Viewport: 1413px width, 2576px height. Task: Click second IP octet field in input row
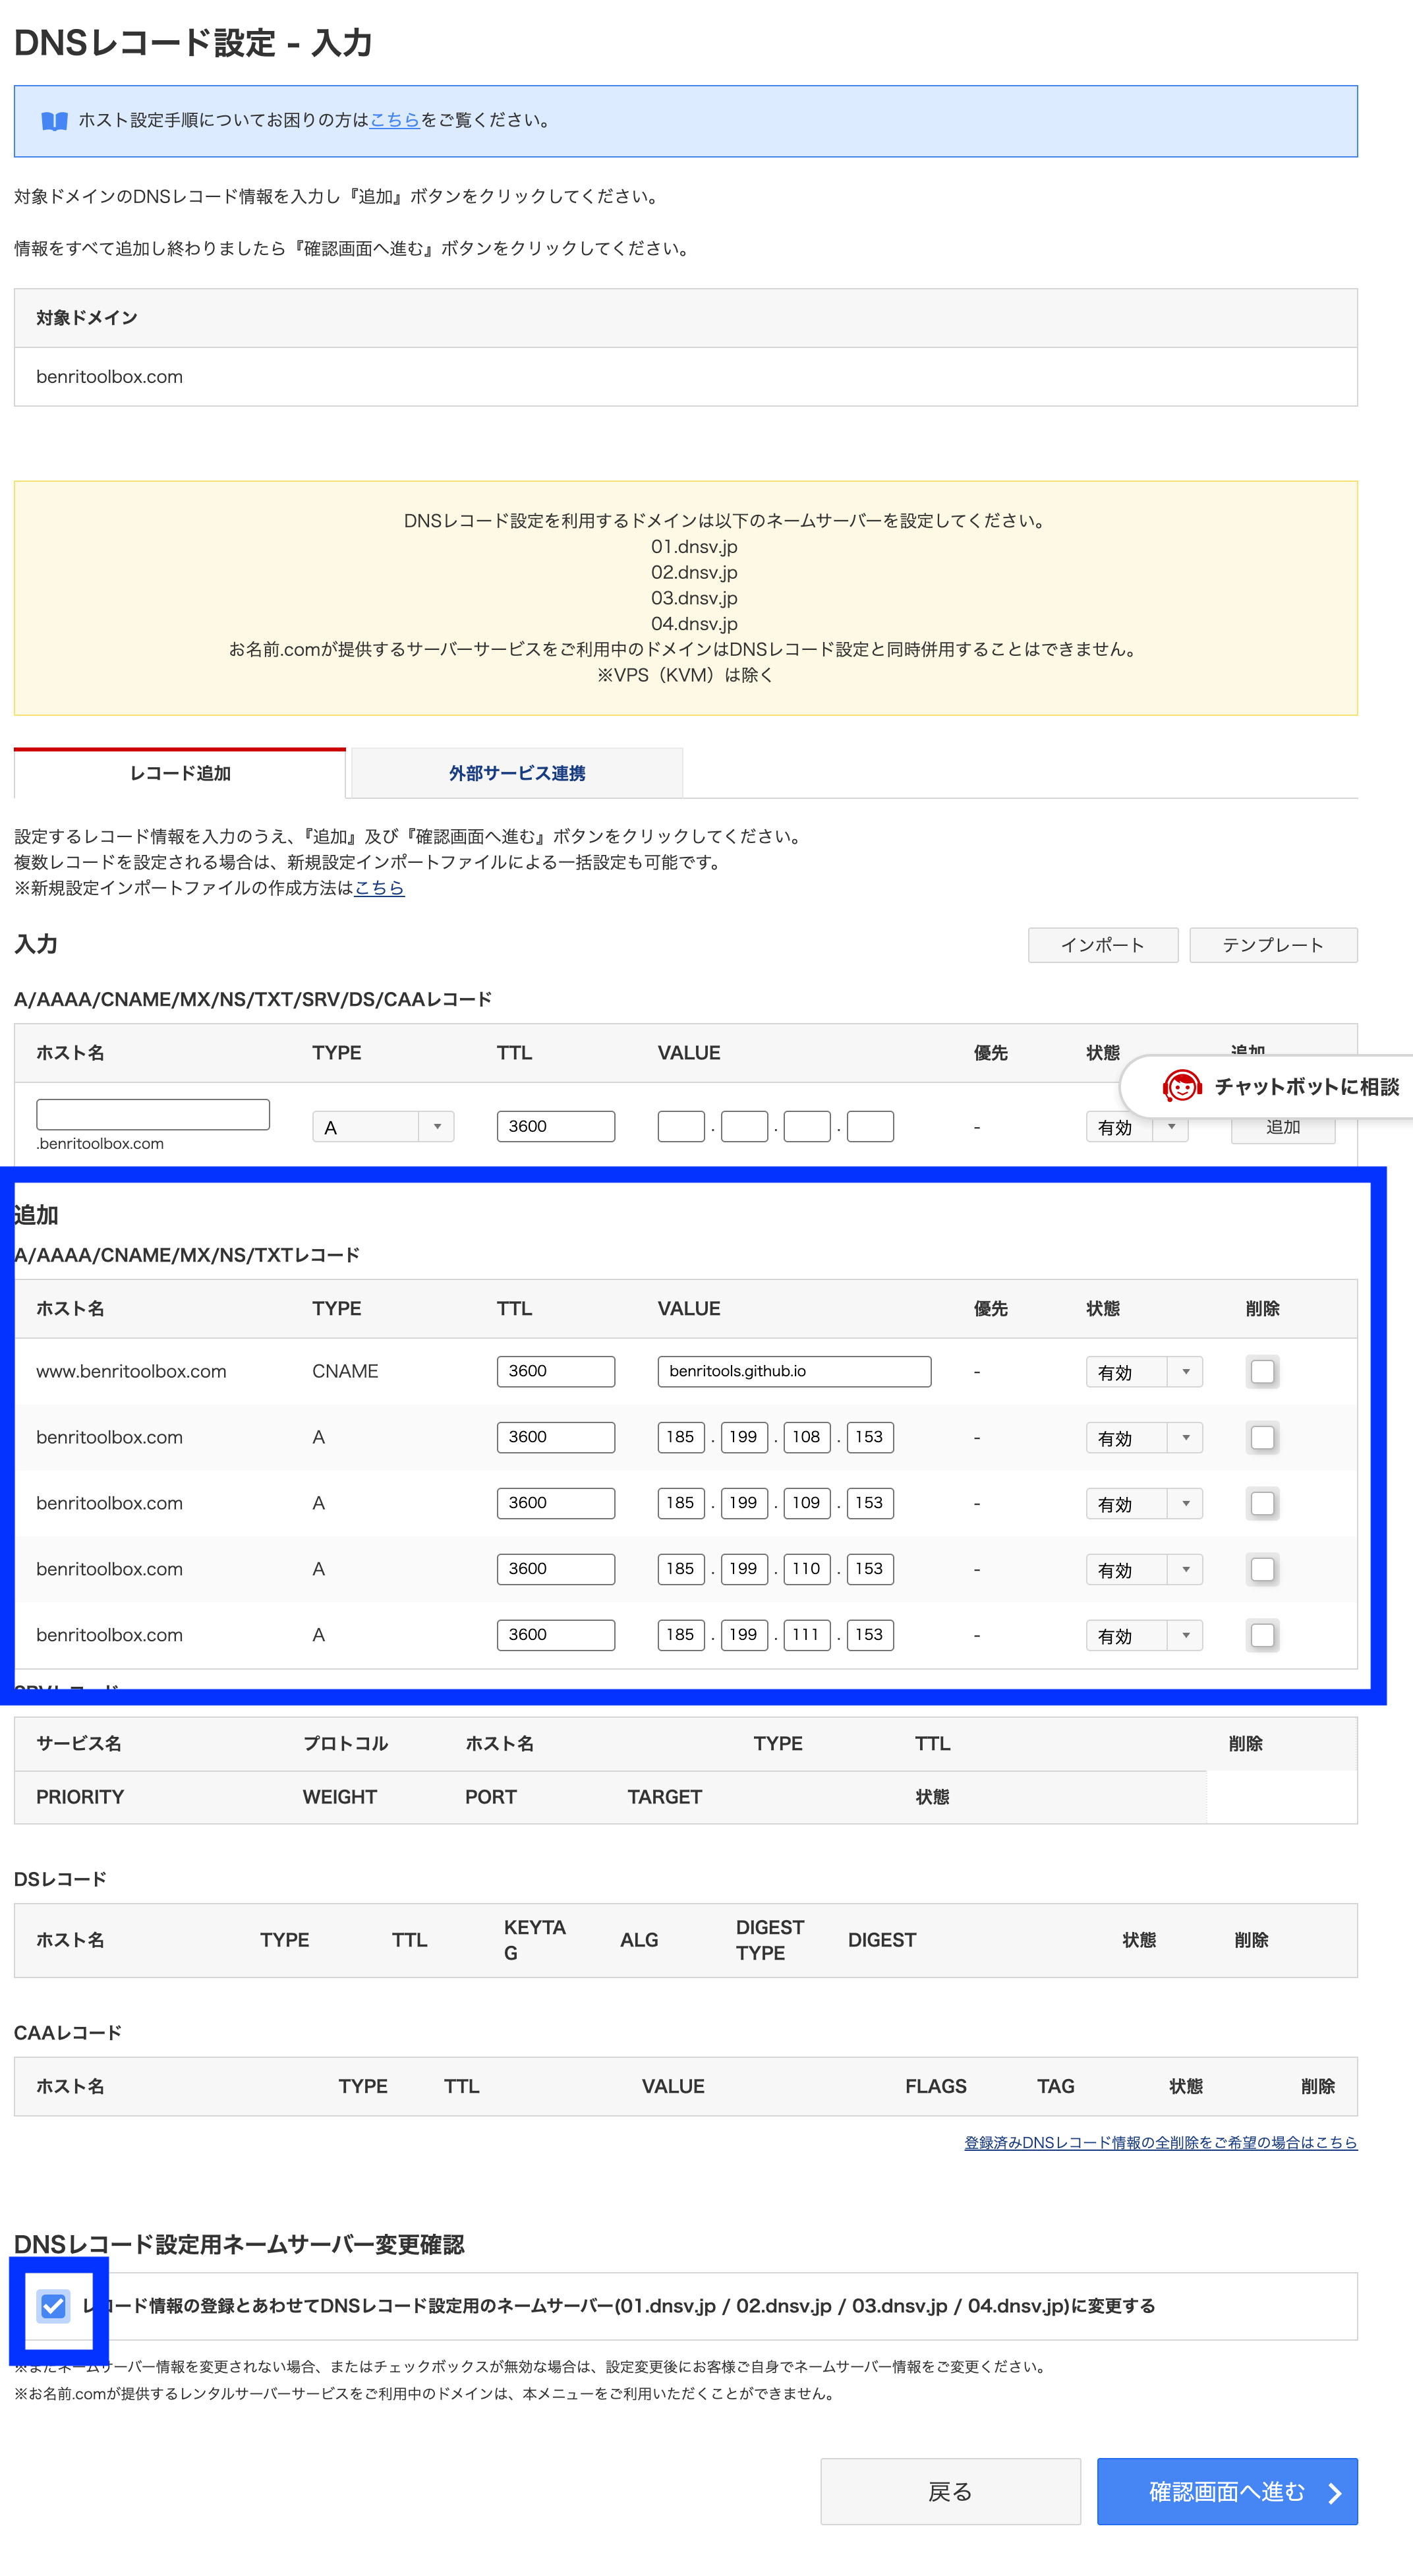[744, 1126]
